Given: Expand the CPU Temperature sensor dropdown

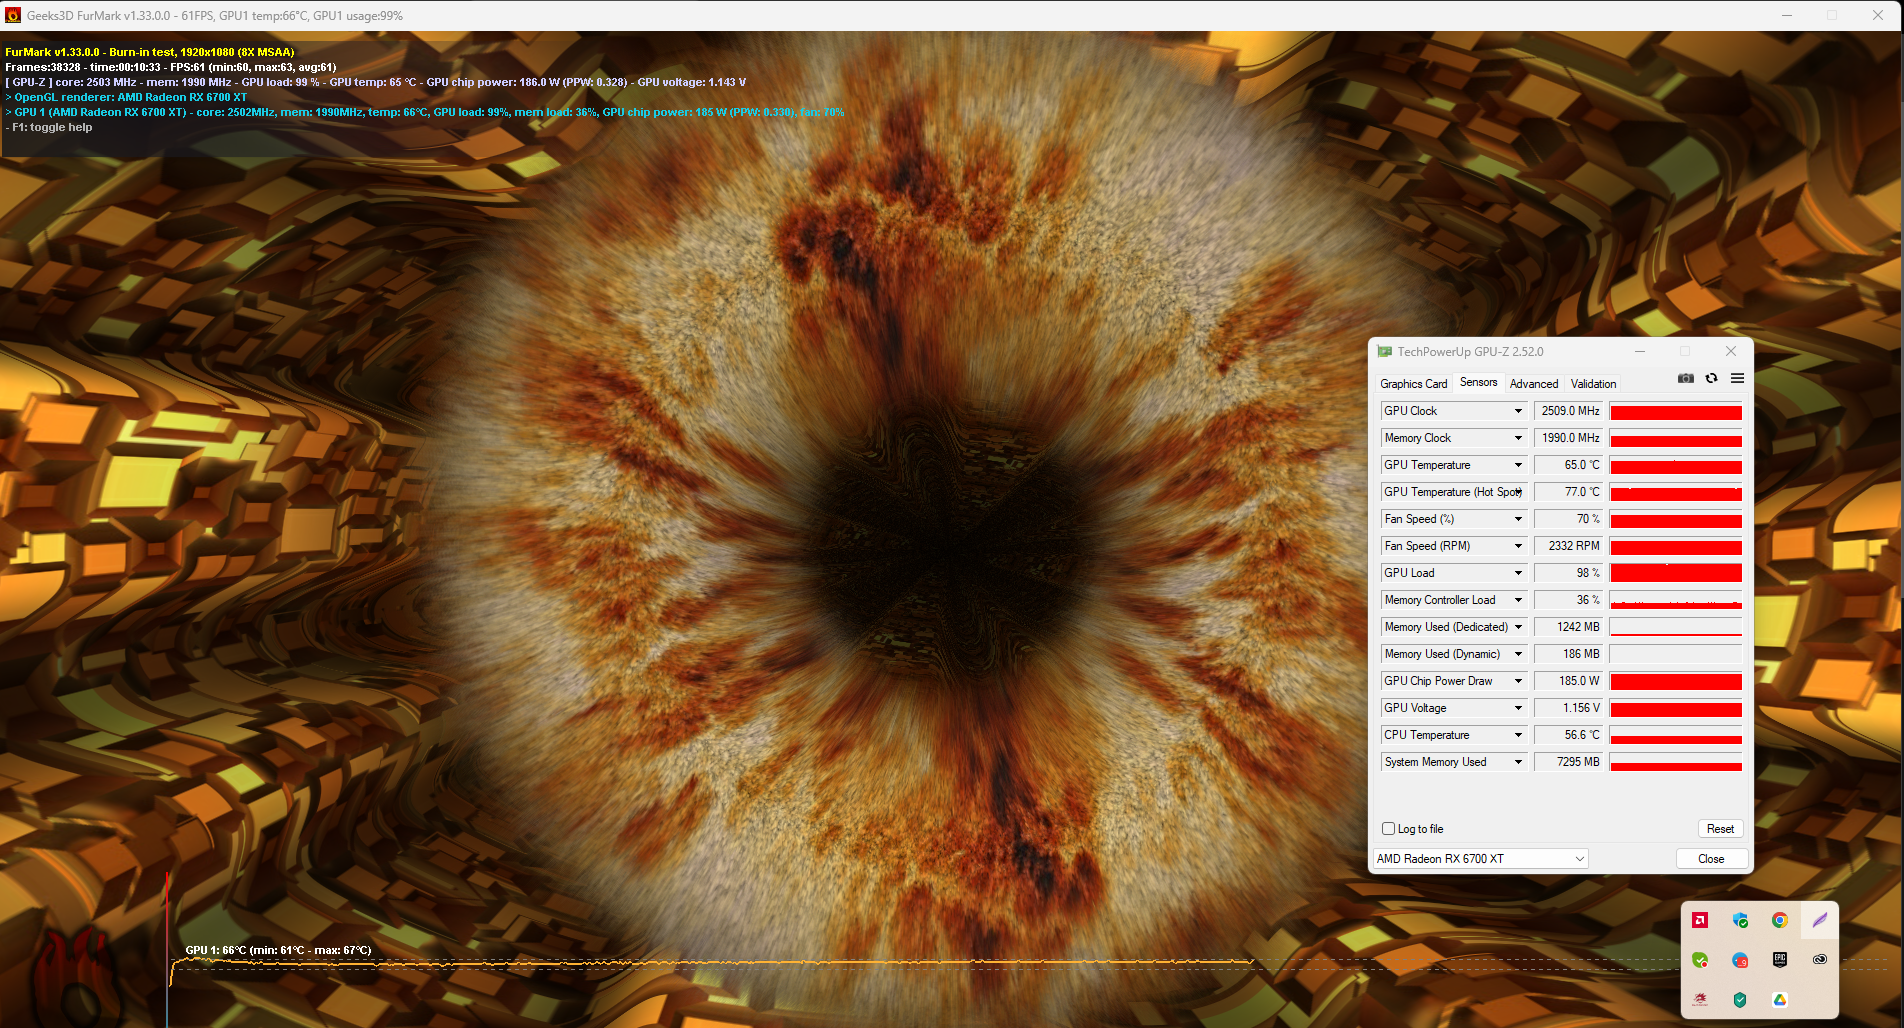Looking at the screenshot, I should (x=1518, y=735).
